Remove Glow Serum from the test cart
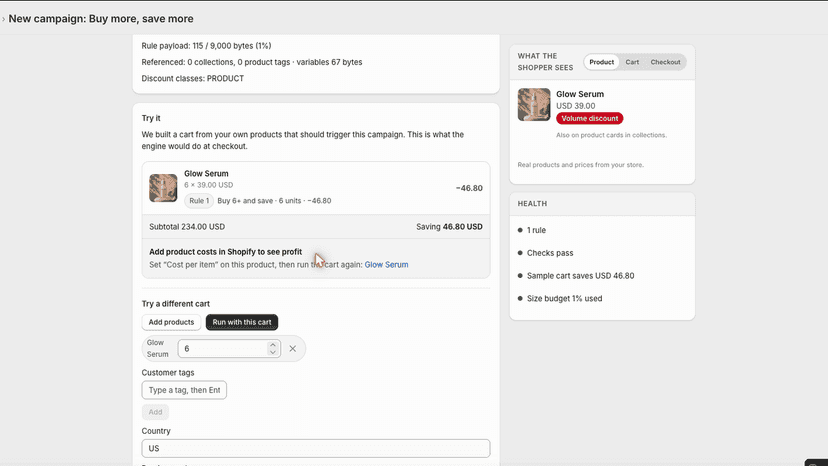This screenshot has height=466, width=828. click(293, 349)
